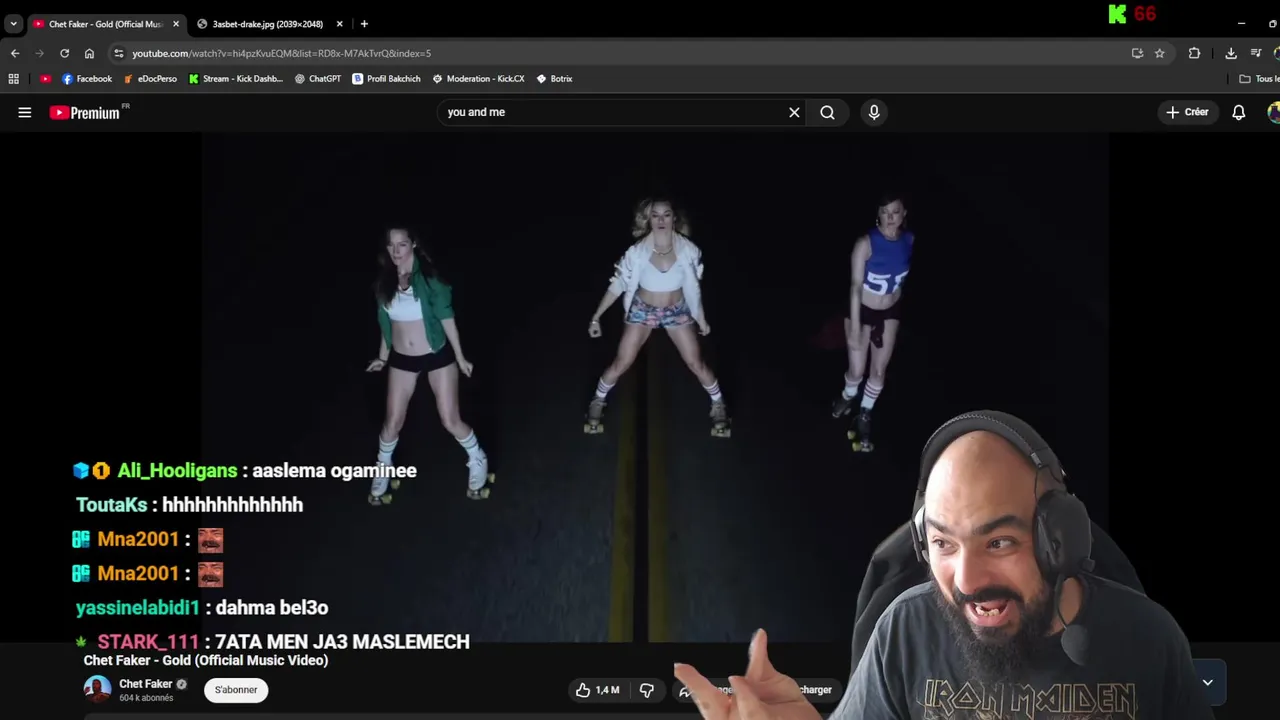Go back with the browser back arrow
The width and height of the screenshot is (1280, 720).
tap(15, 53)
